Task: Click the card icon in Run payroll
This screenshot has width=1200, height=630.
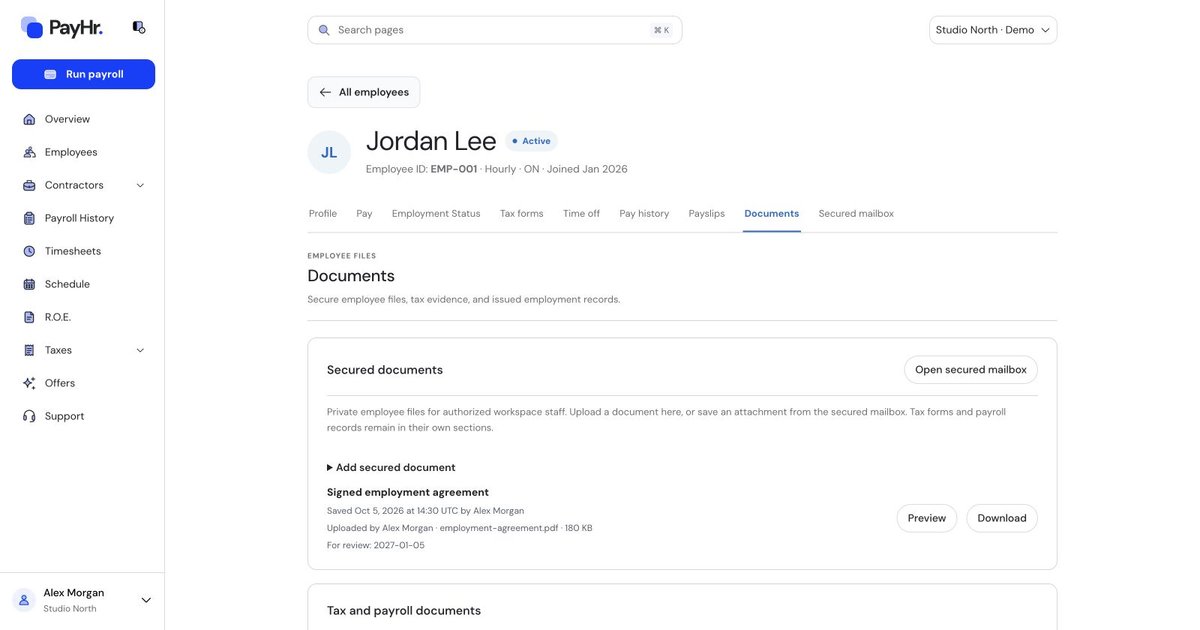Action: click(50, 74)
